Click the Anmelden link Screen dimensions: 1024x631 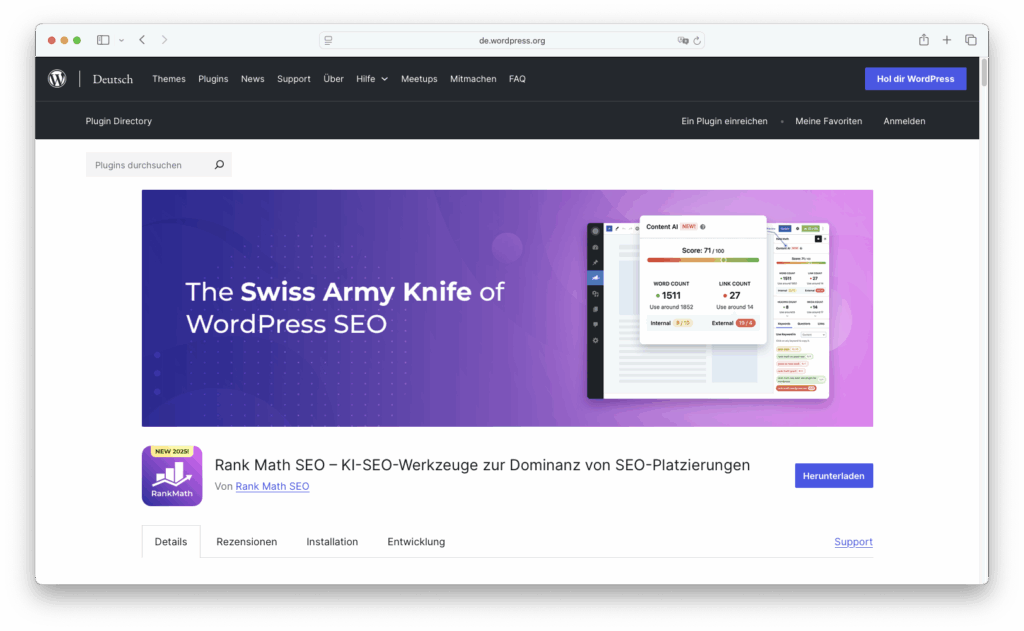click(x=904, y=121)
